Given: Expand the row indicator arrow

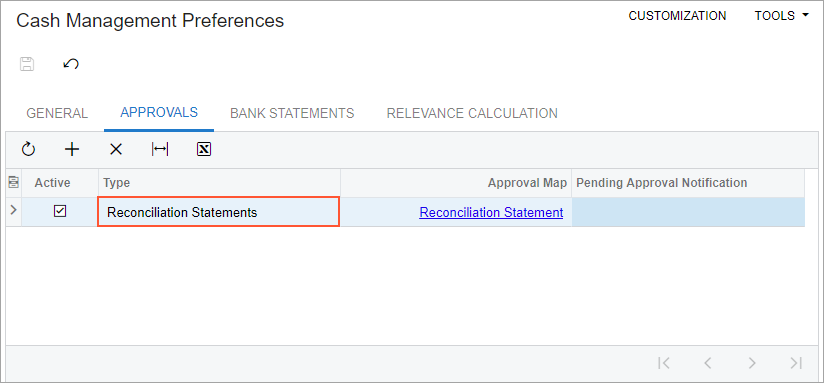Looking at the screenshot, I should (14, 210).
